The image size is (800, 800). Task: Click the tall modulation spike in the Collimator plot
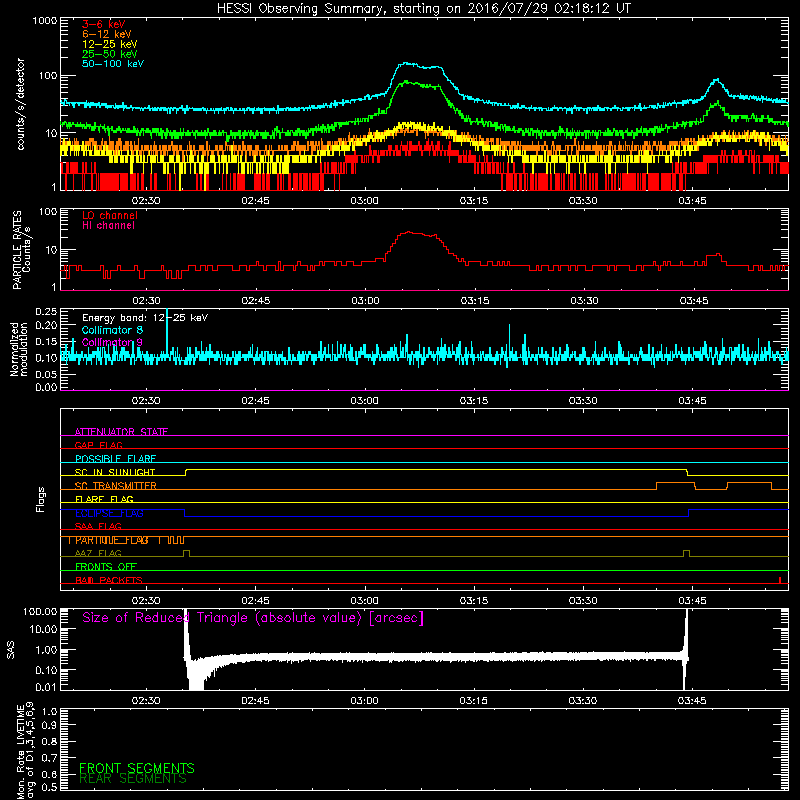[167, 331]
